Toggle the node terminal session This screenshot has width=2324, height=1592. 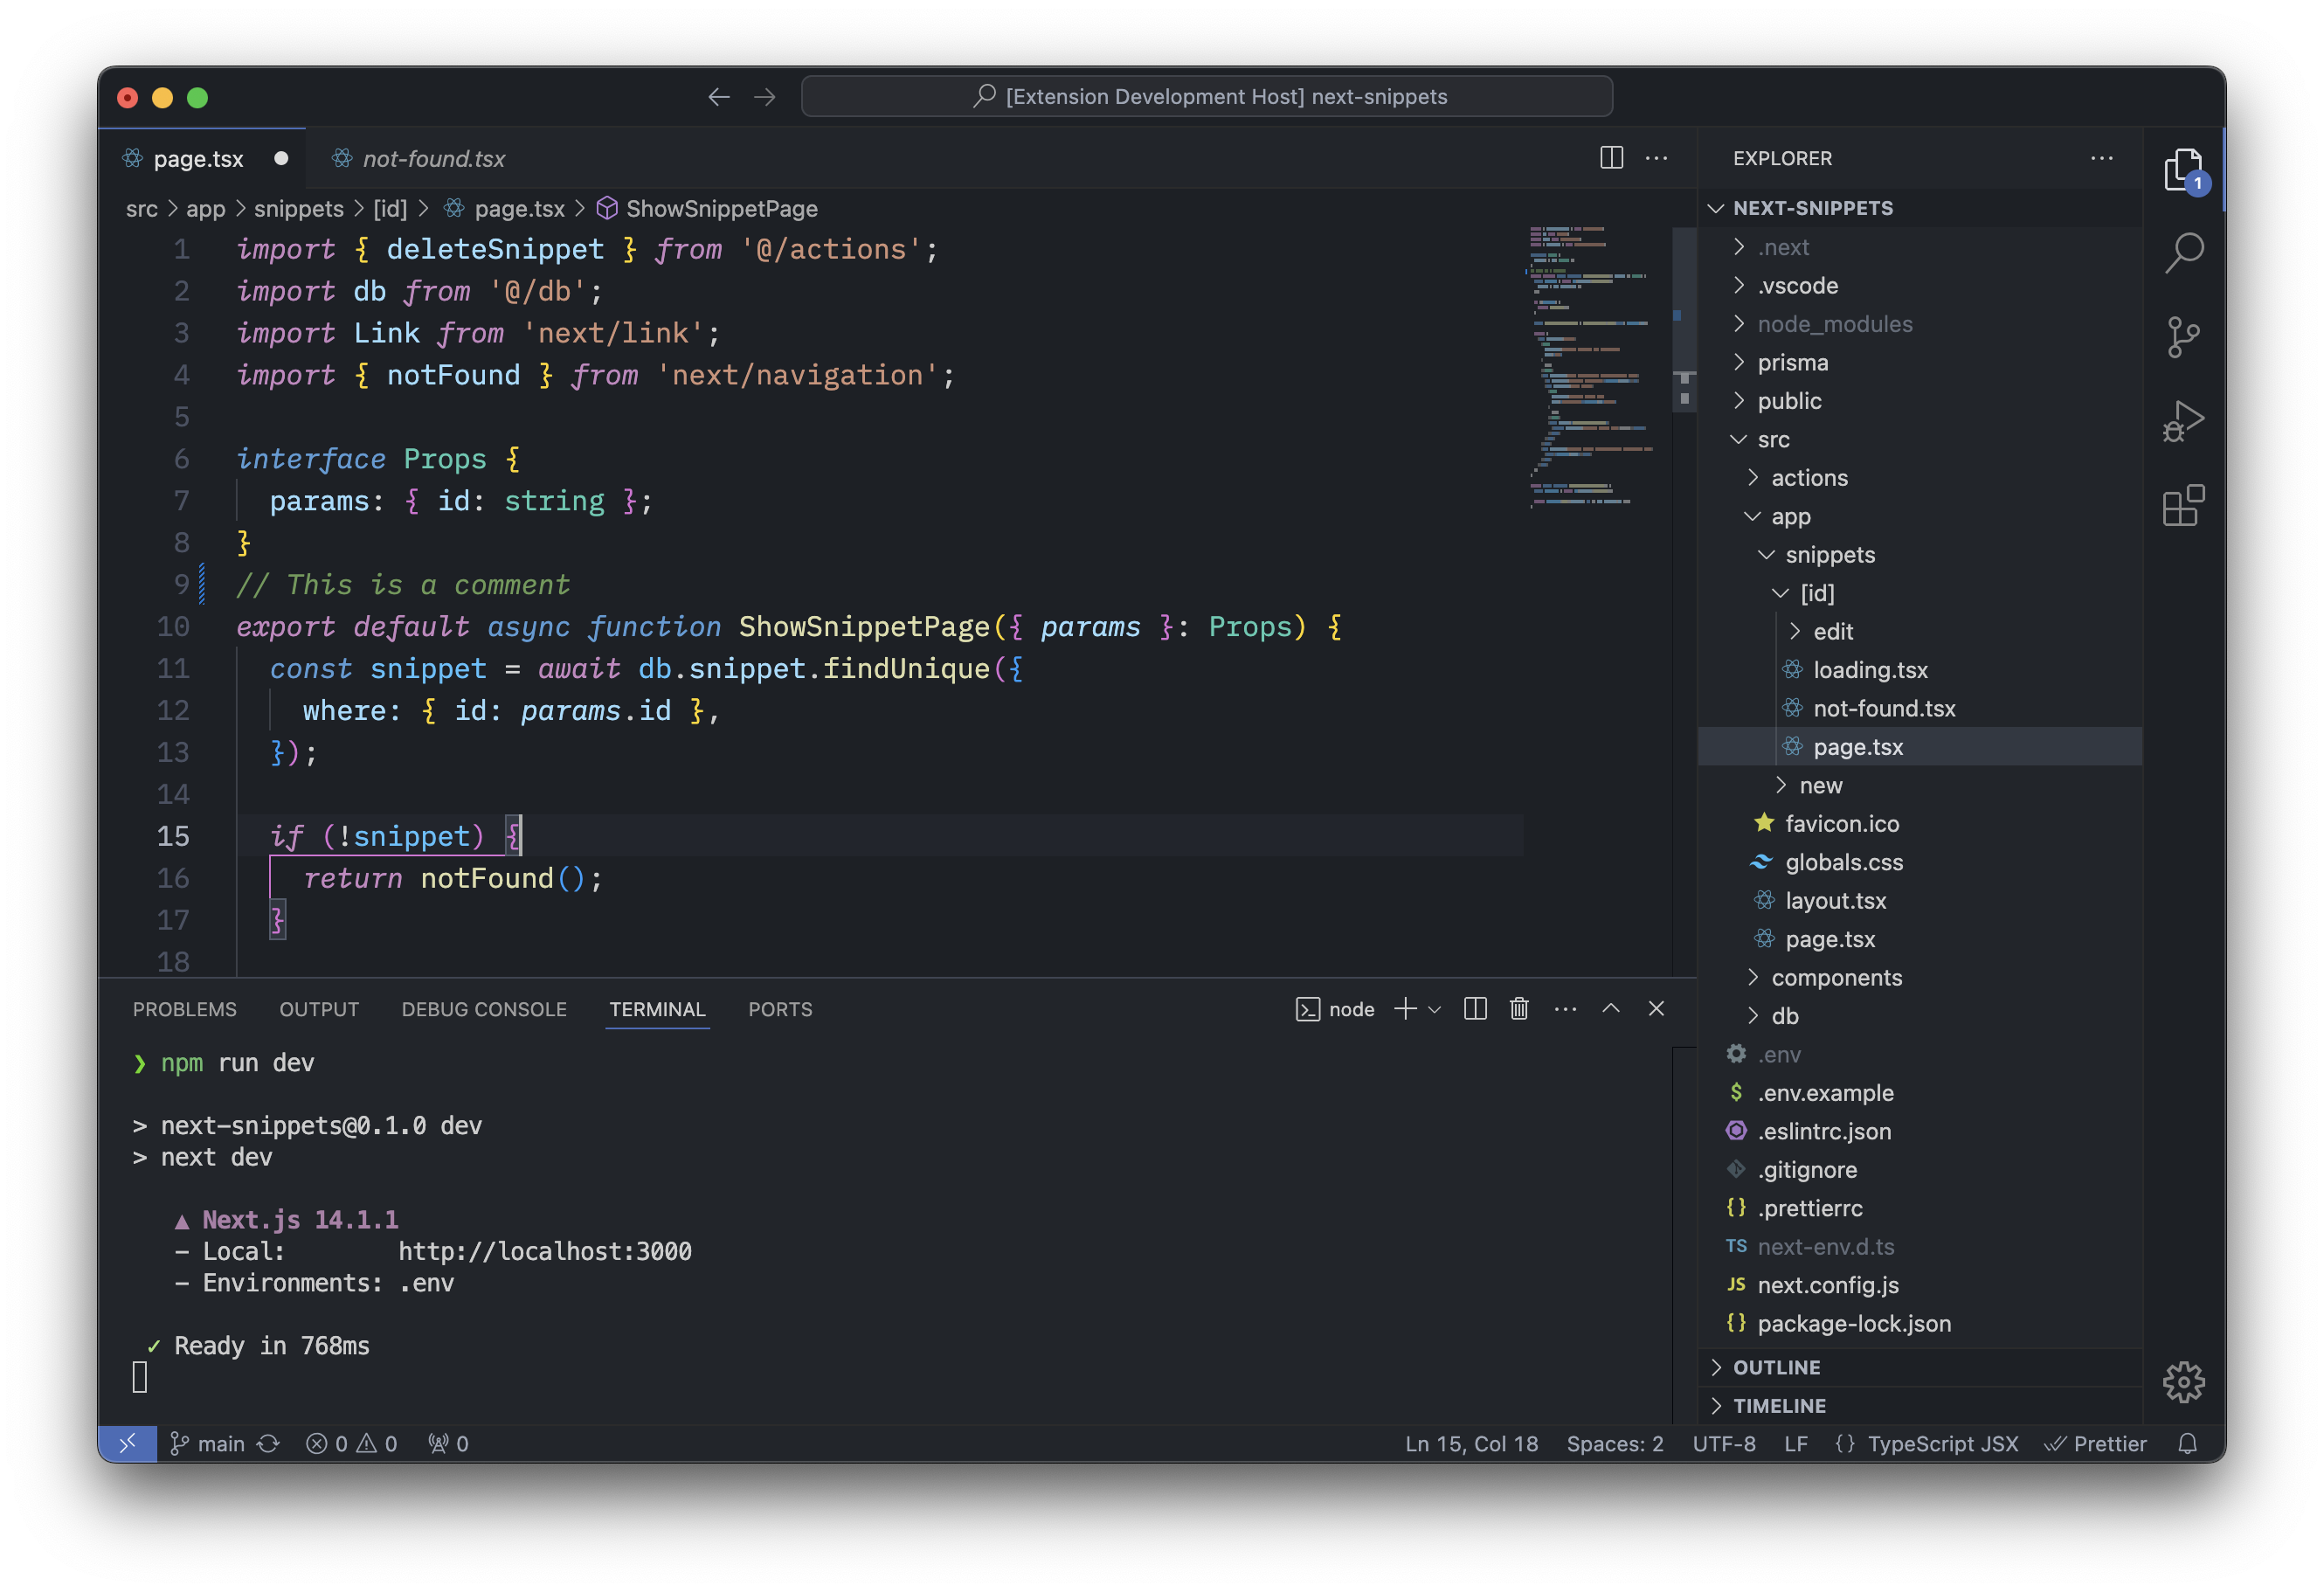coord(1335,1007)
